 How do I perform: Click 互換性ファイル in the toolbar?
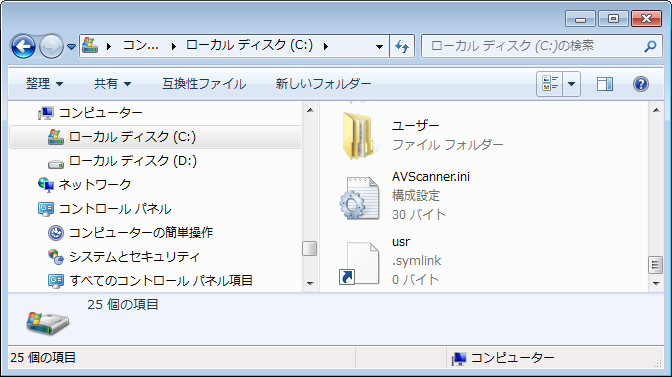[204, 84]
